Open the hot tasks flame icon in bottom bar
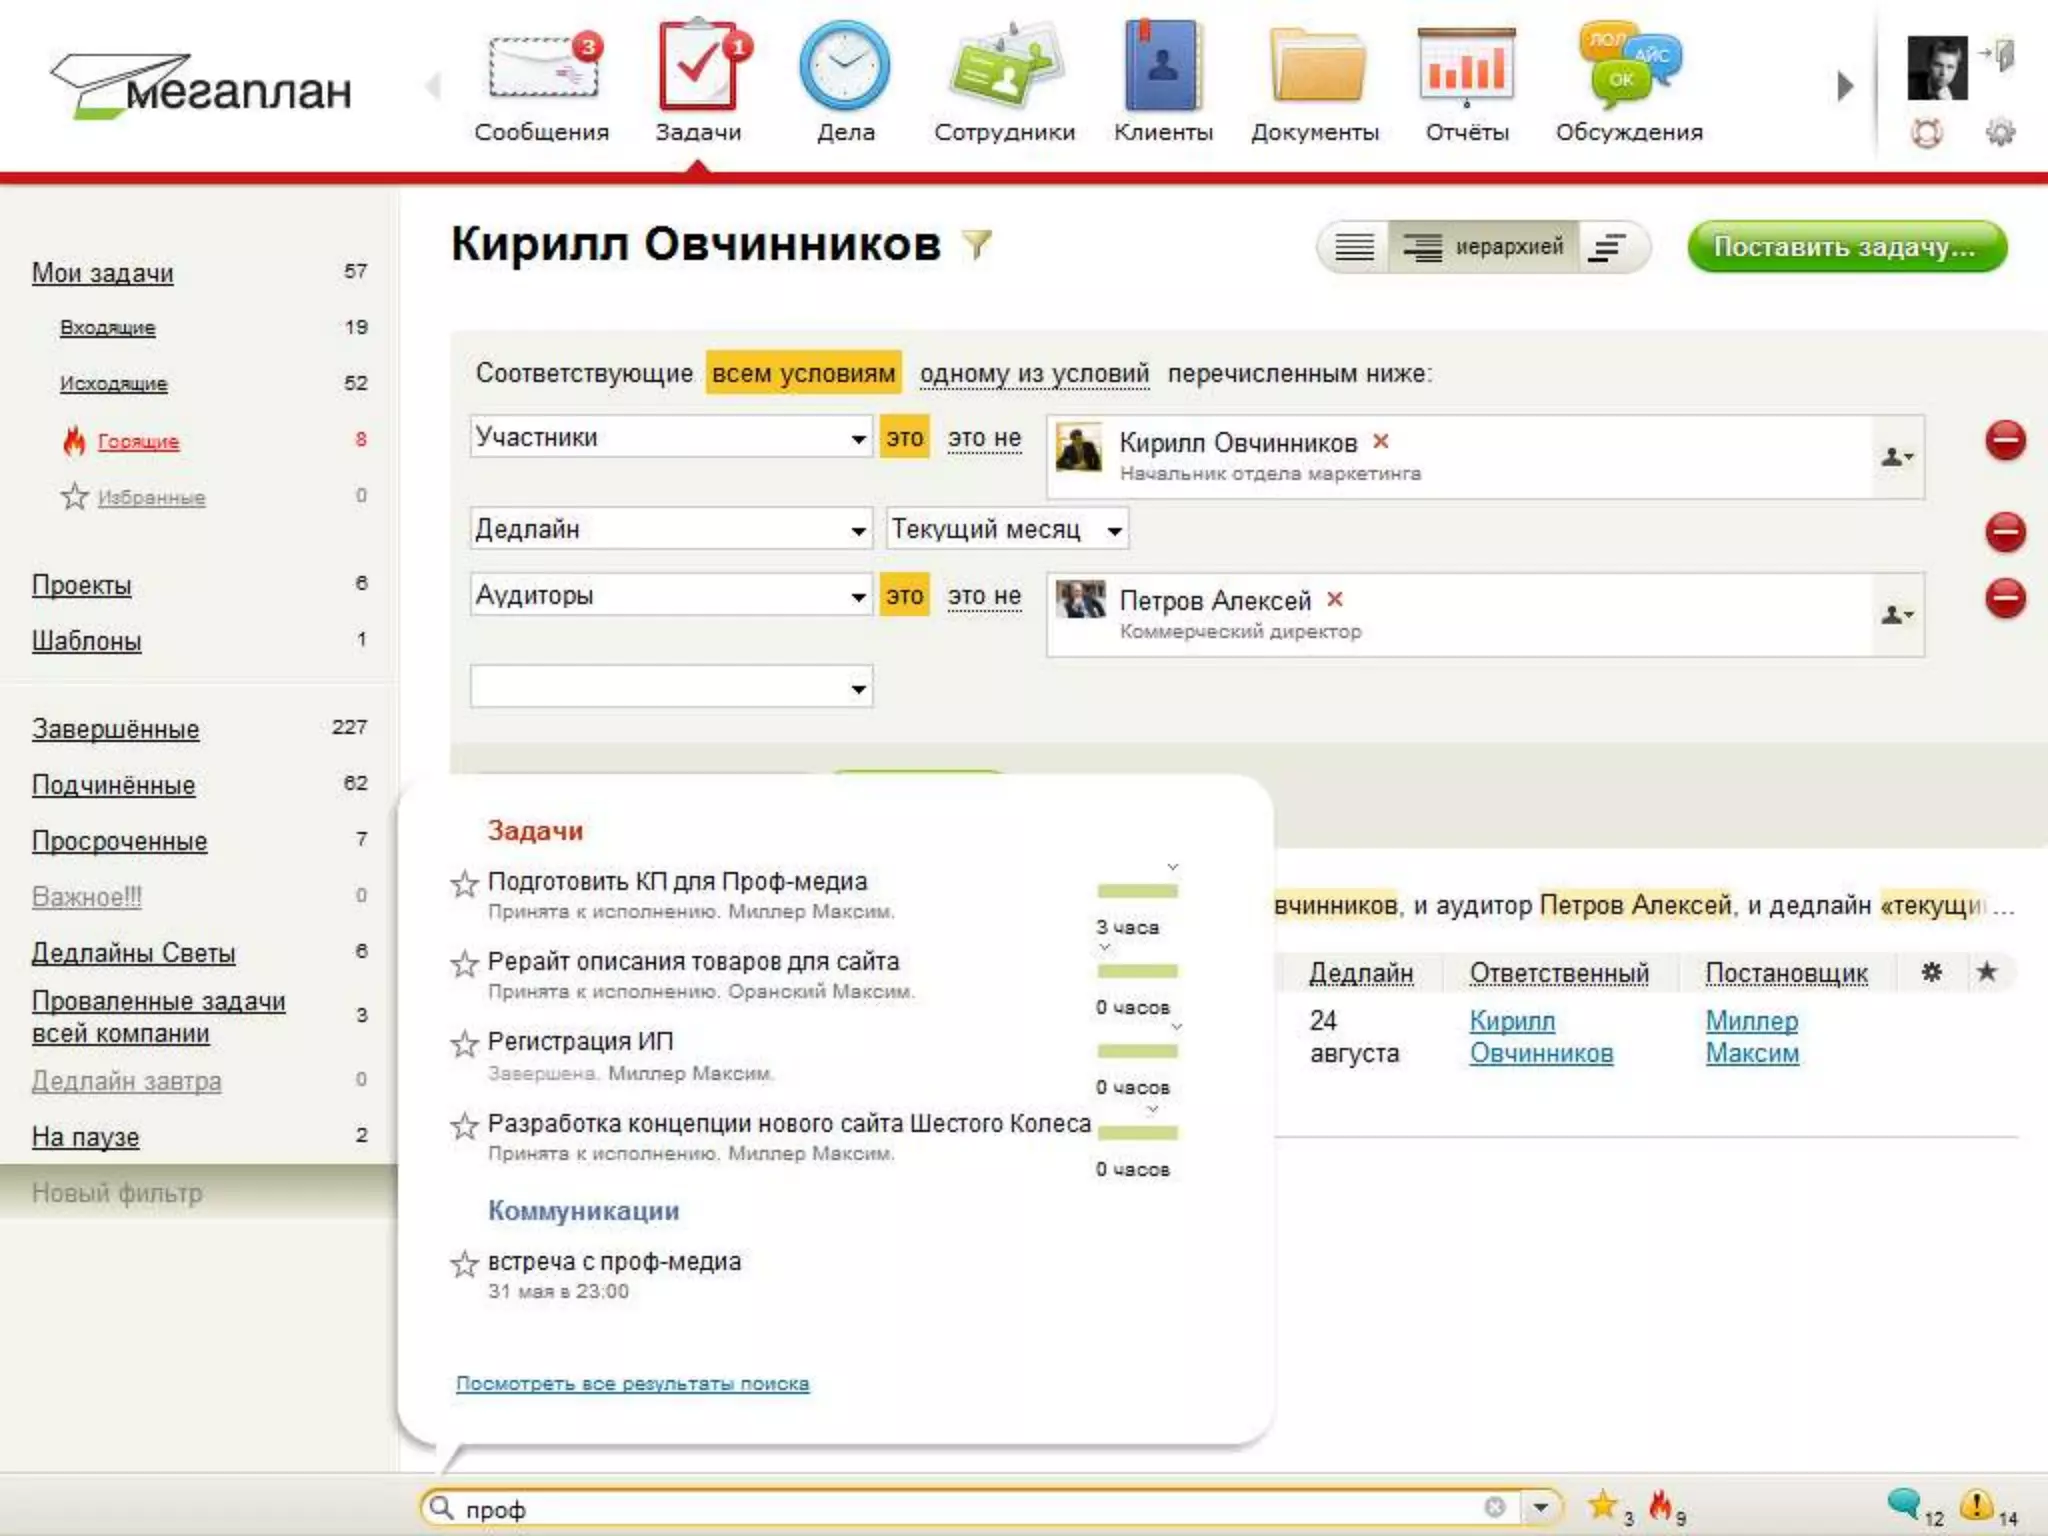The image size is (2048, 1536). (x=1660, y=1505)
